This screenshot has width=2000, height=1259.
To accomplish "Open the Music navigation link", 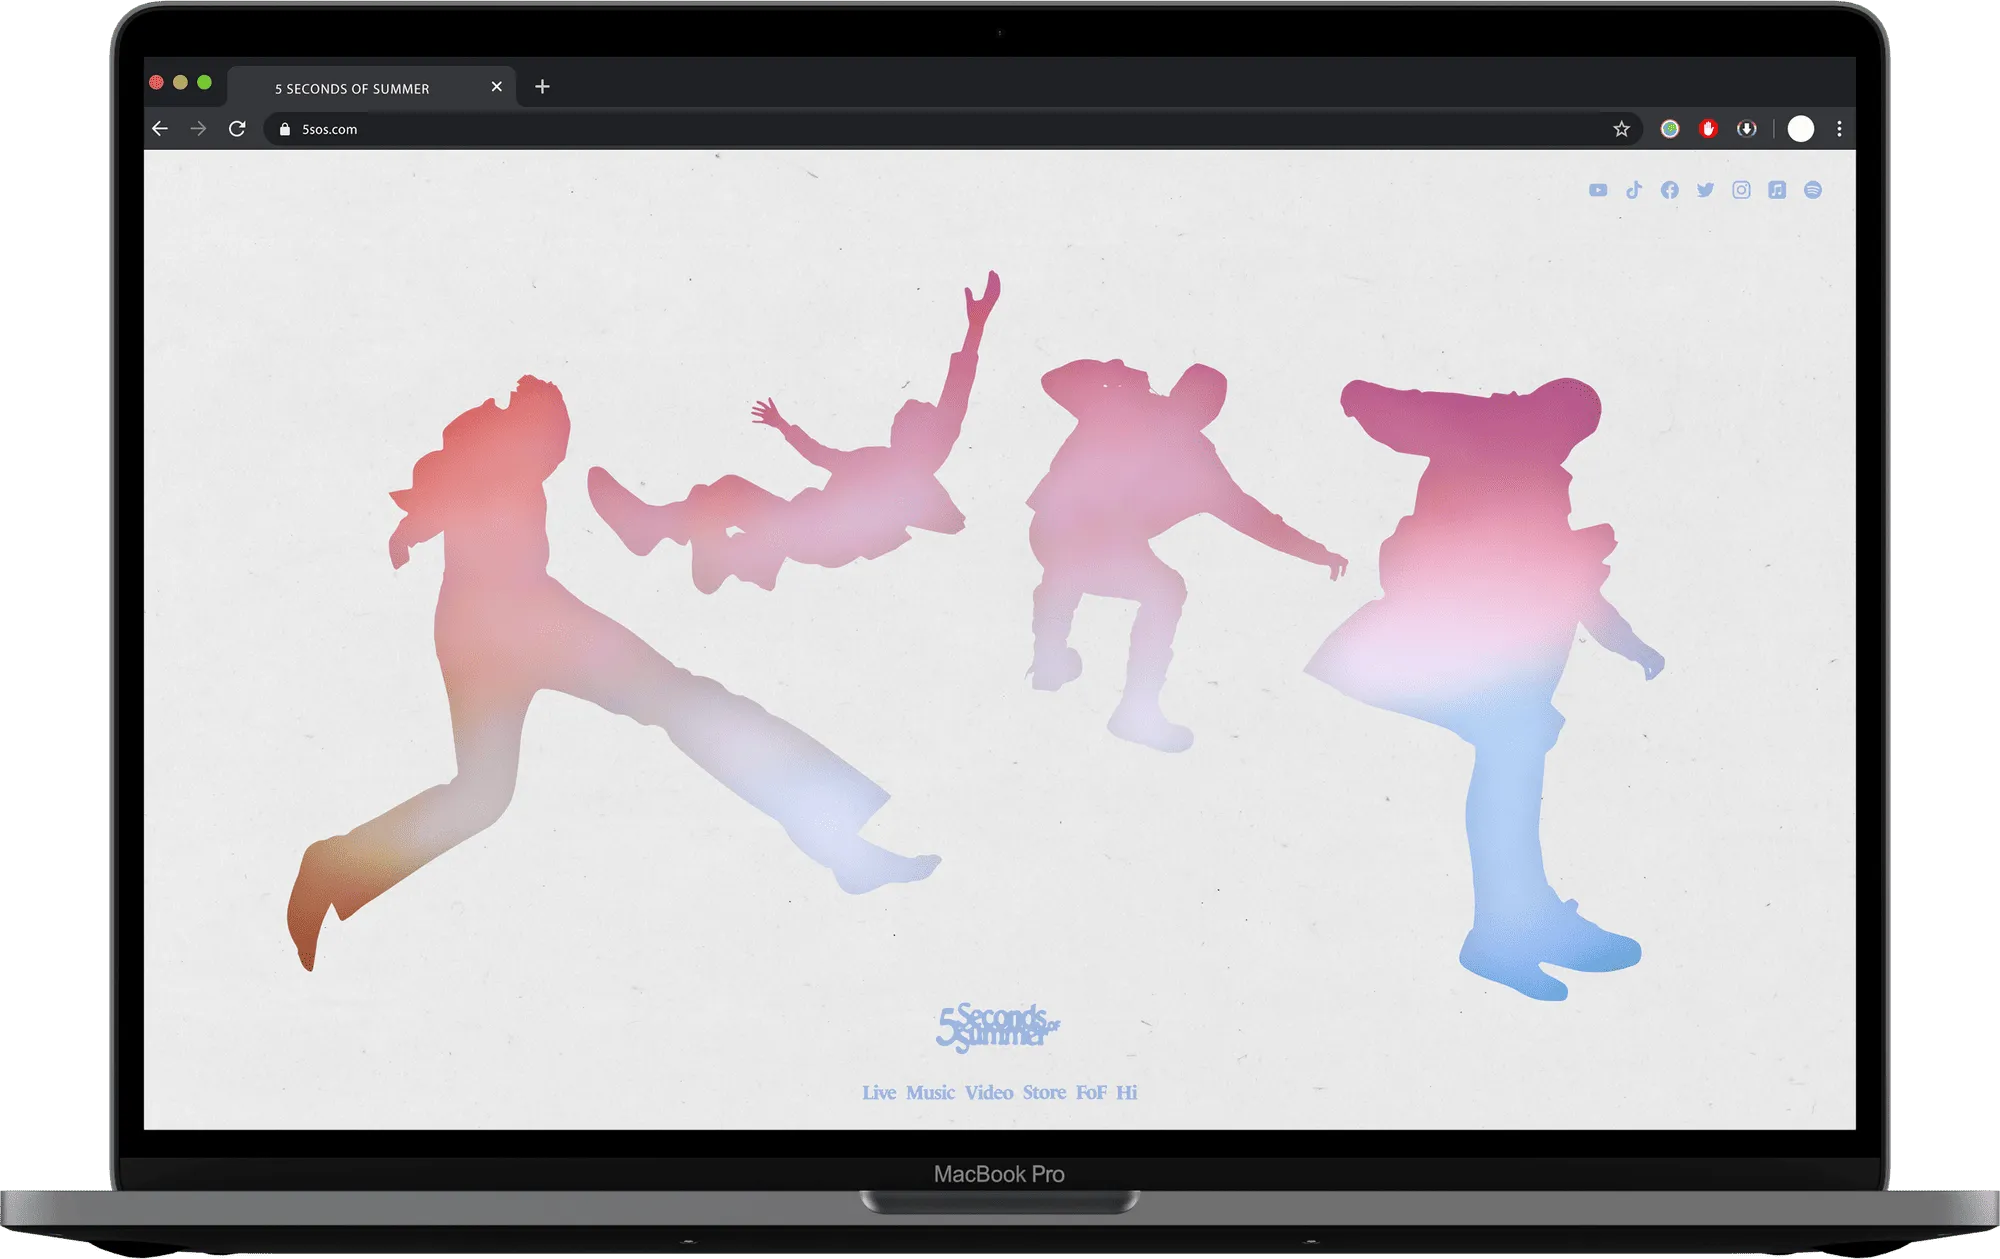I will pyautogui.click(x=930, y=1093).
